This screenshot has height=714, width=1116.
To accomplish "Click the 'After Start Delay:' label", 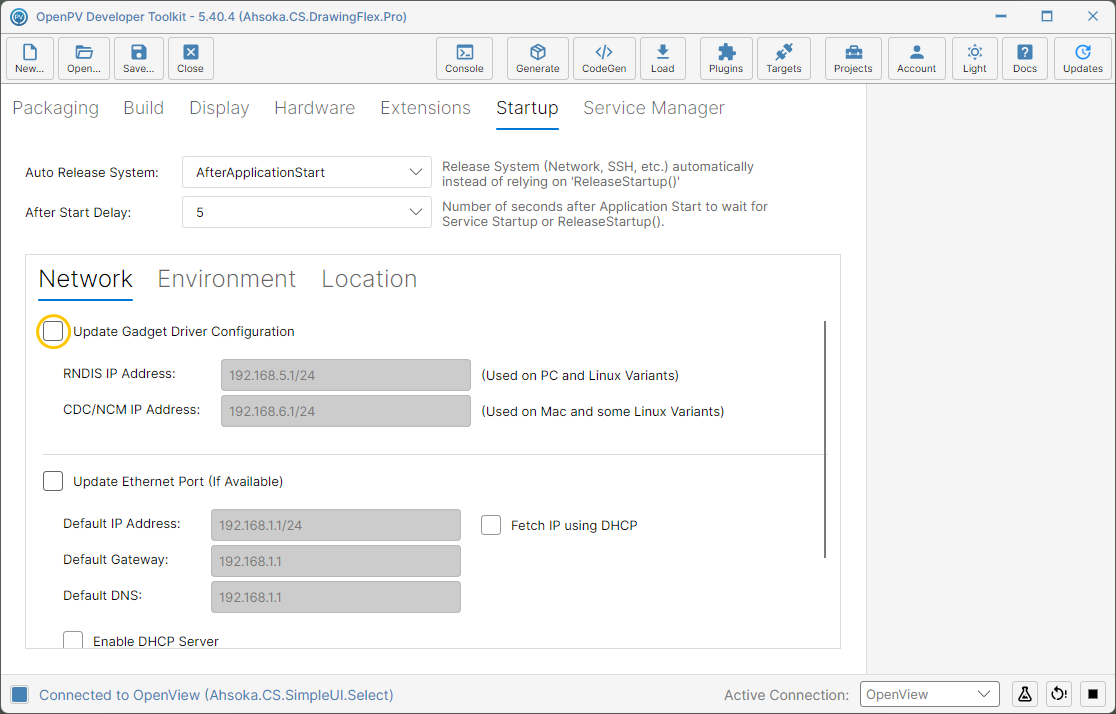I will 78,212.
